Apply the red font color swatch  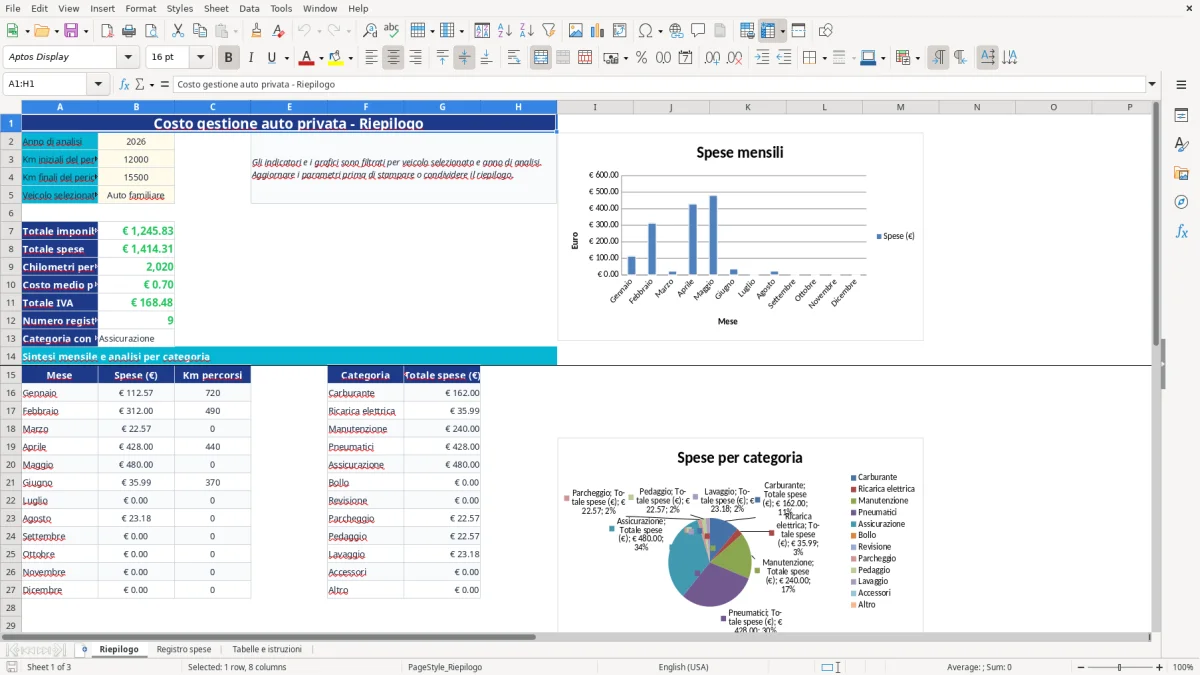307,58
